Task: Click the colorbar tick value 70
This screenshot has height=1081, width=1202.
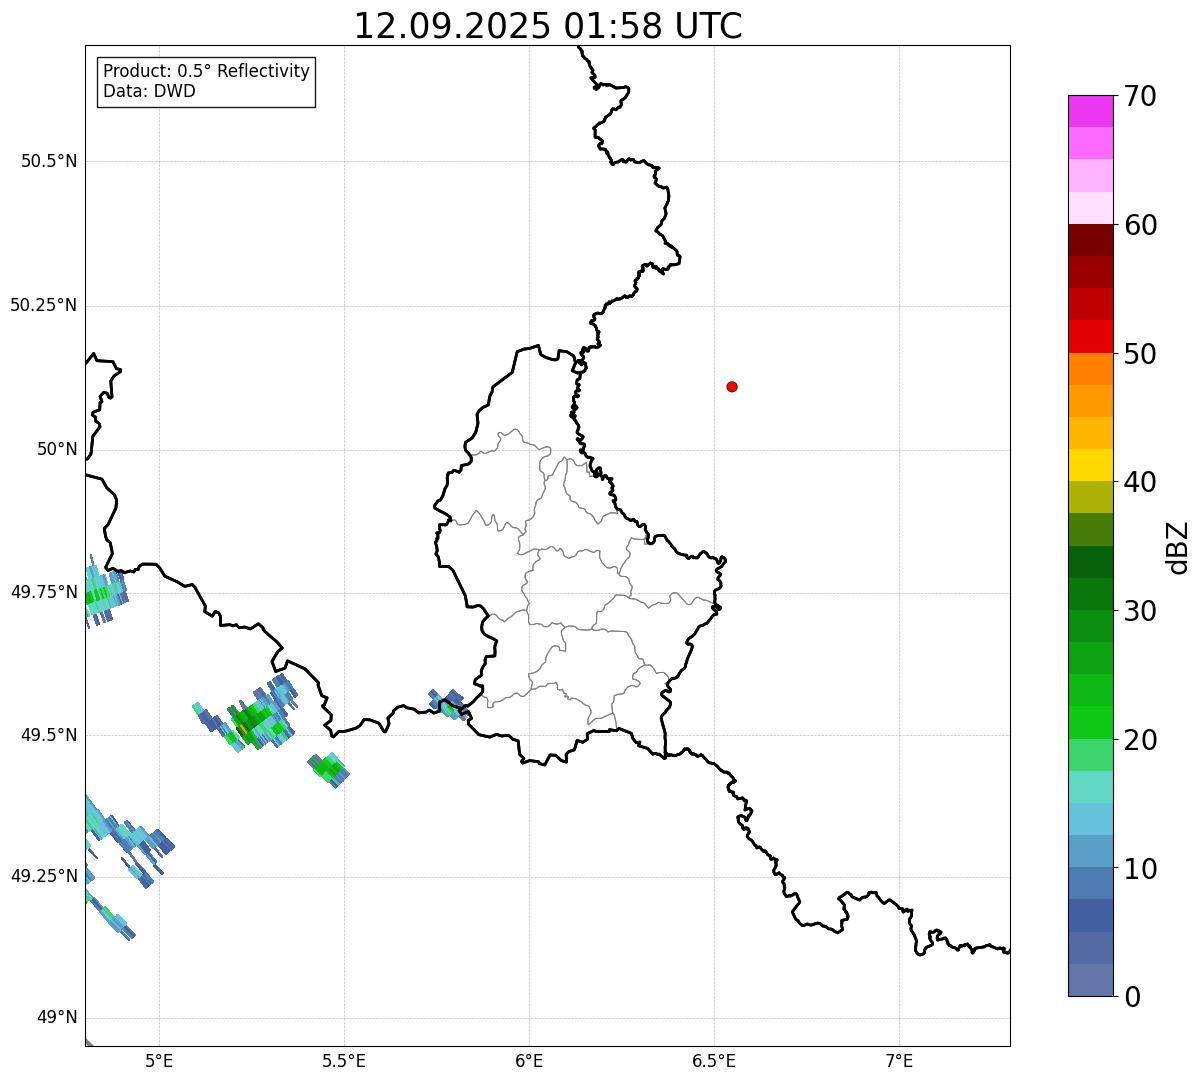Action: point(1140,96)
